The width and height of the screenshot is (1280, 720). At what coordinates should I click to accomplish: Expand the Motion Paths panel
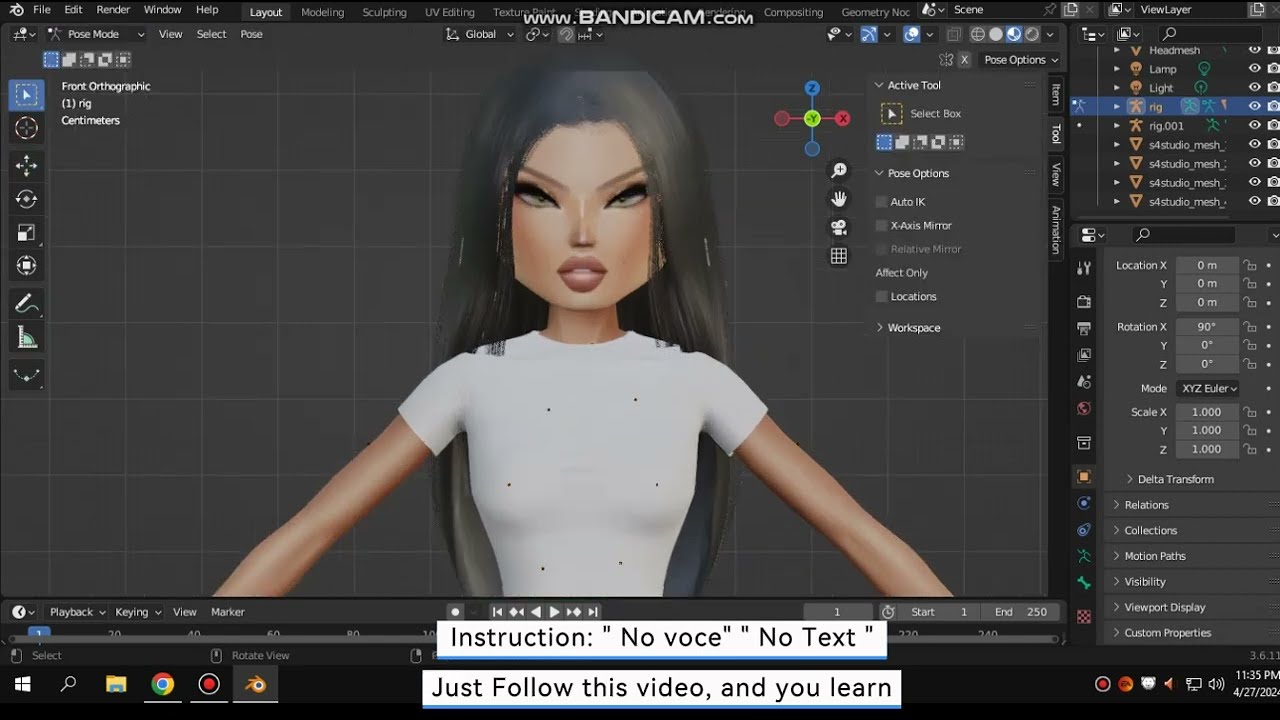1154,556
